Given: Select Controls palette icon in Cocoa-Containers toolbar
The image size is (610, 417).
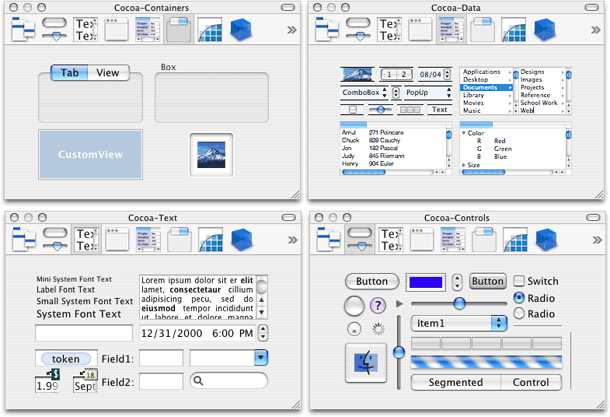Looking at the screenshot, I should click(54, 29).
